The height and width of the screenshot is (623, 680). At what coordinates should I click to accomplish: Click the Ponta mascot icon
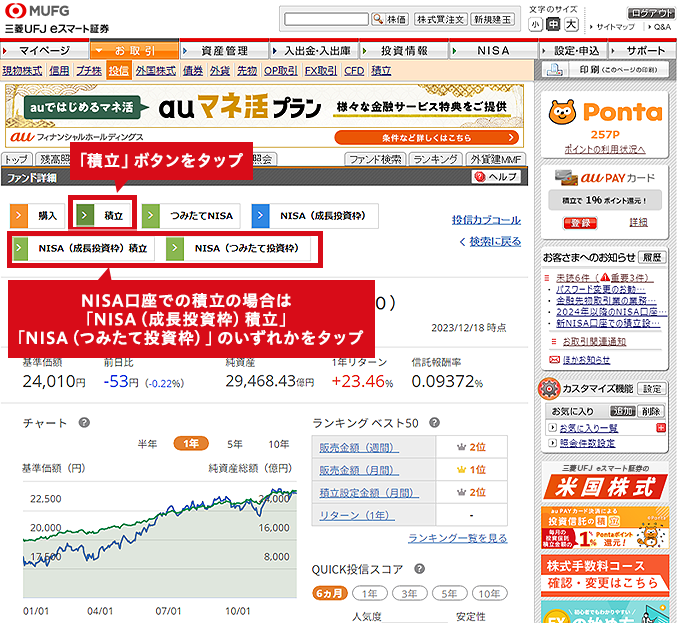coord(562,112)
